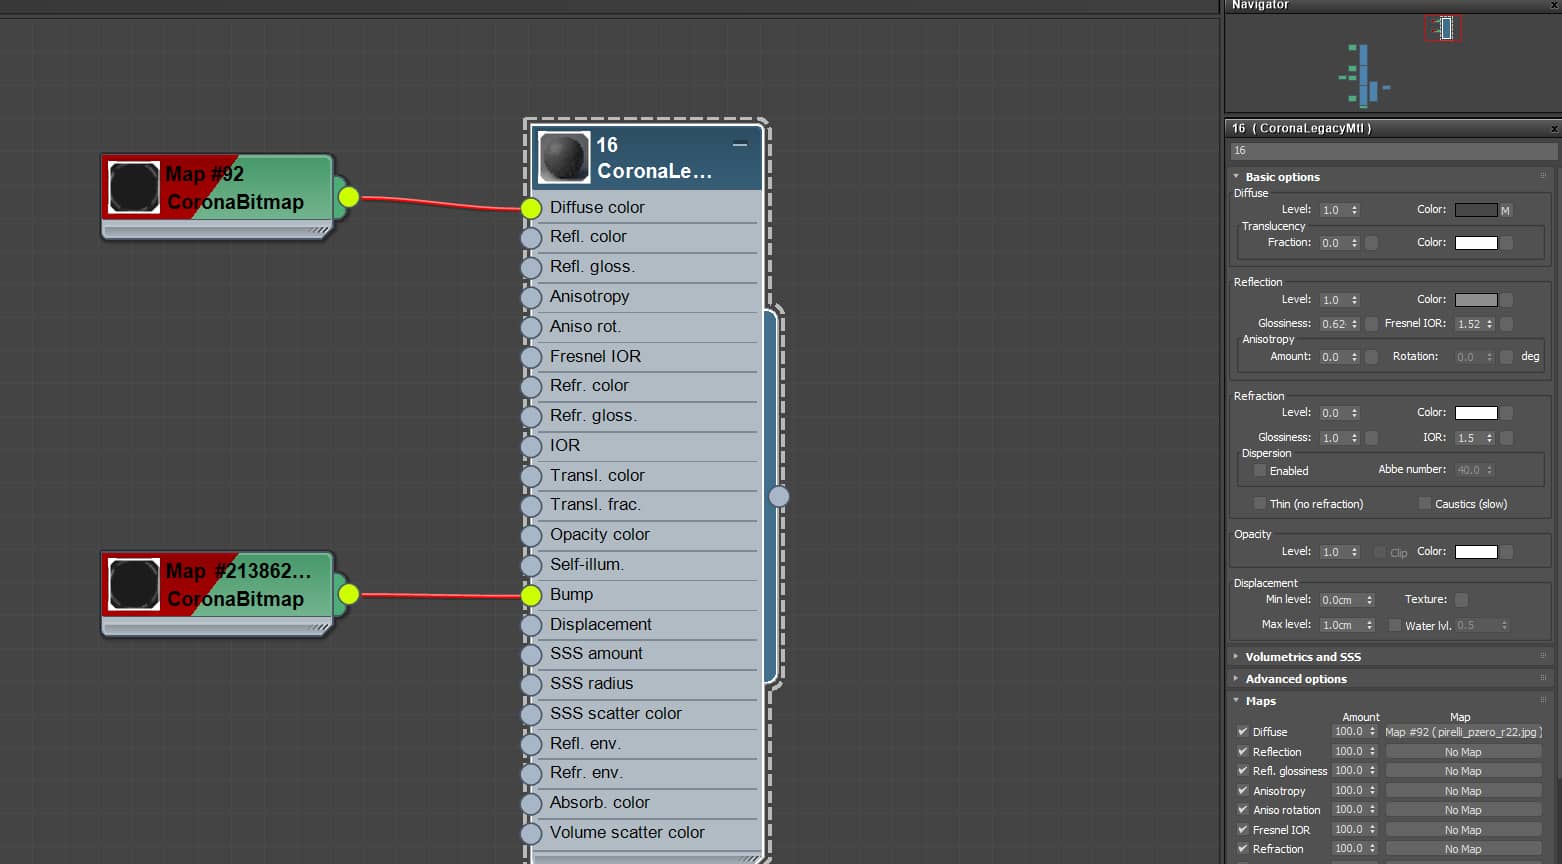Enable Caustics (slow) checkbox
The height and width of the screenshot is (864, 1562).
[1425, 504]
